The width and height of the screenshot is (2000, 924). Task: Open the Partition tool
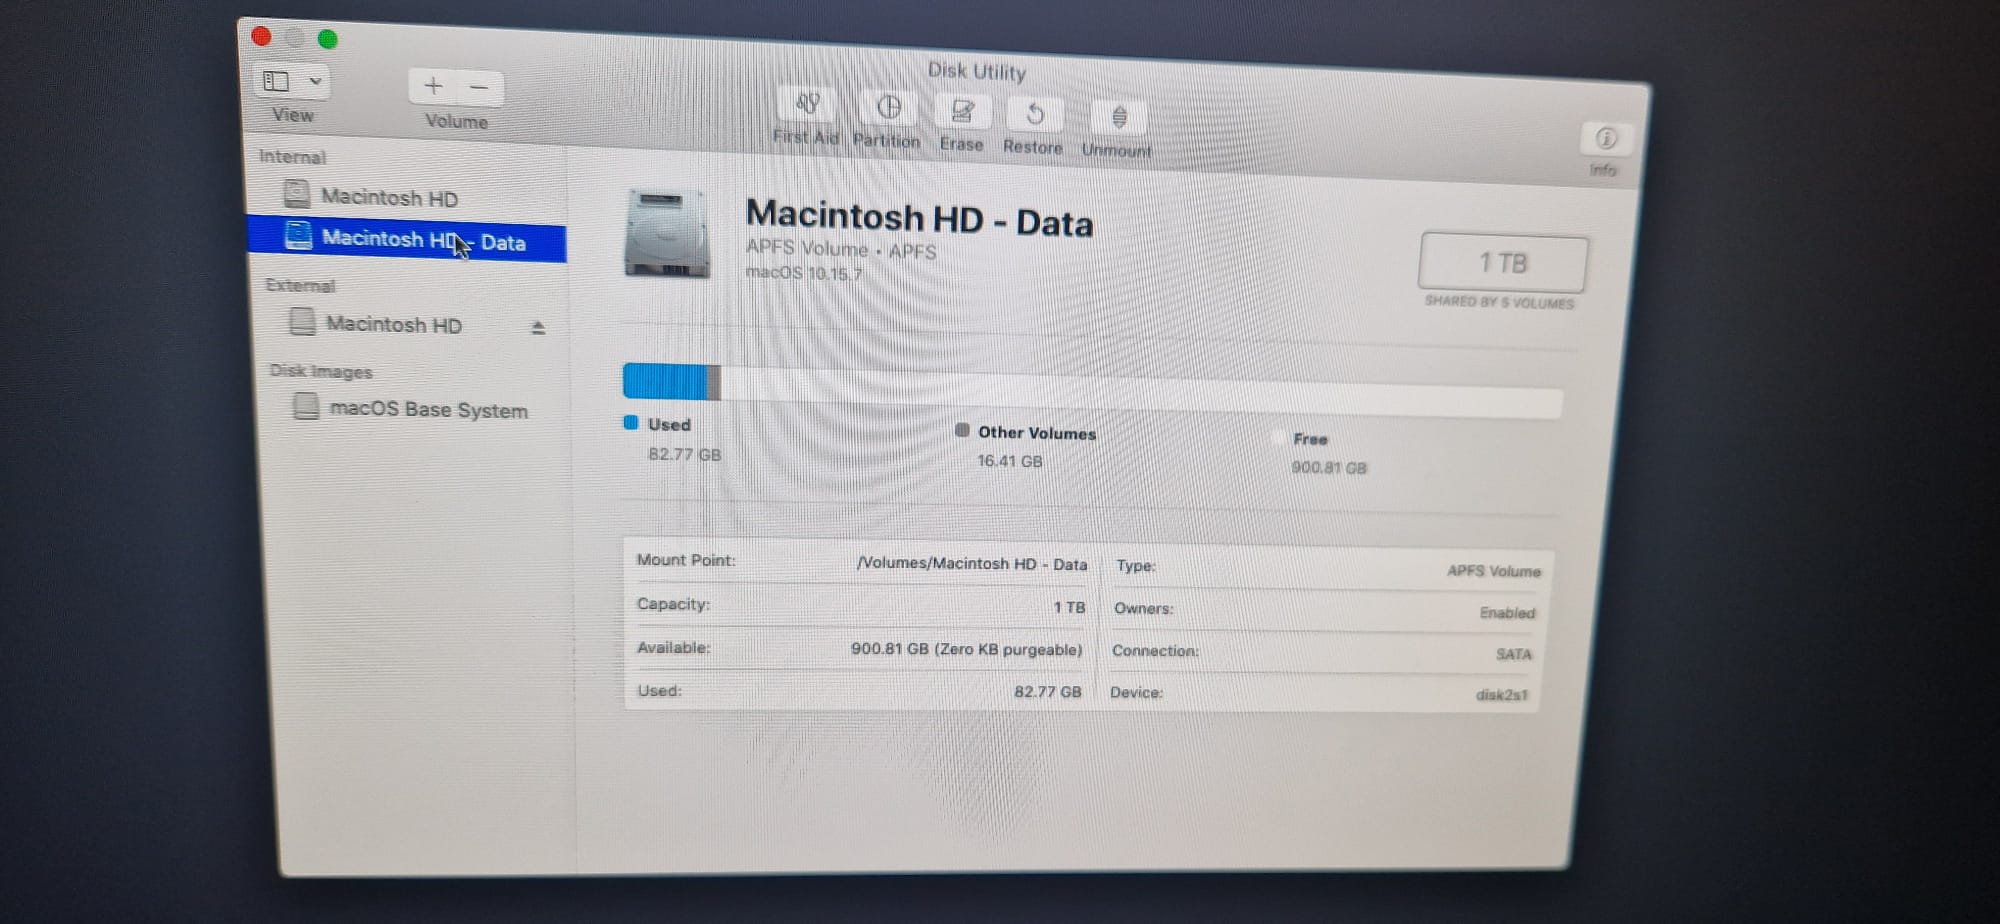(889, 107)
